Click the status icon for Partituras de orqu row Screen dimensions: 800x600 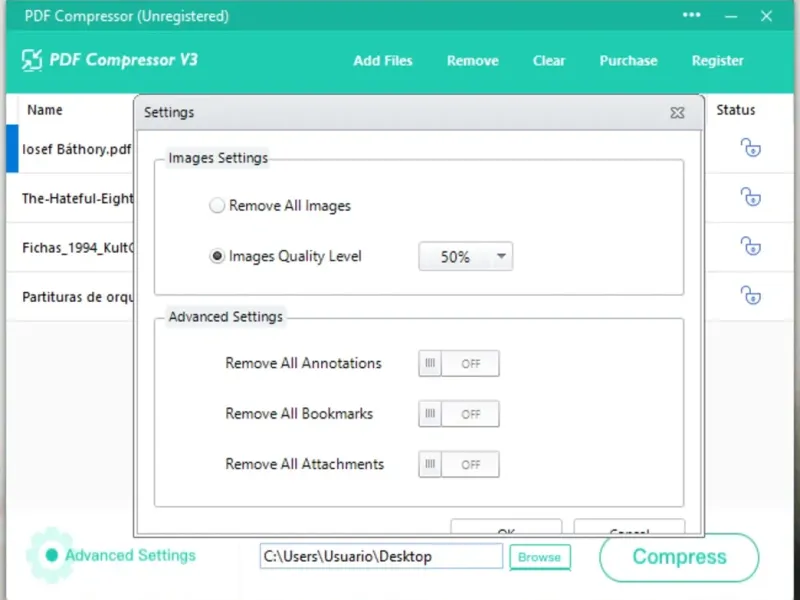click(x=751, y=296)
